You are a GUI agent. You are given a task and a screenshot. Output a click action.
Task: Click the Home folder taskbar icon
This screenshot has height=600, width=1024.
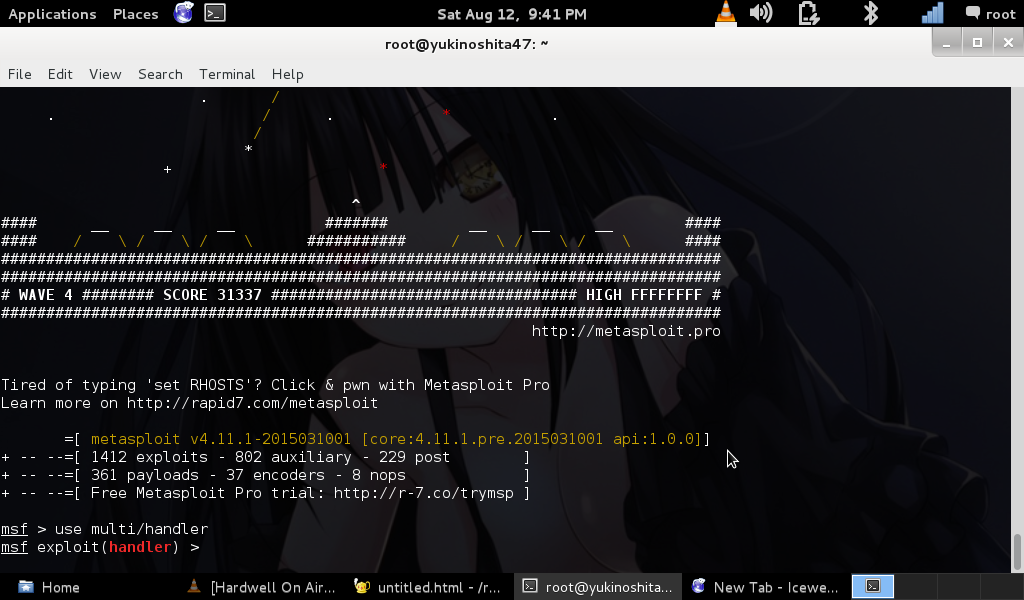(x=26, y=587)
